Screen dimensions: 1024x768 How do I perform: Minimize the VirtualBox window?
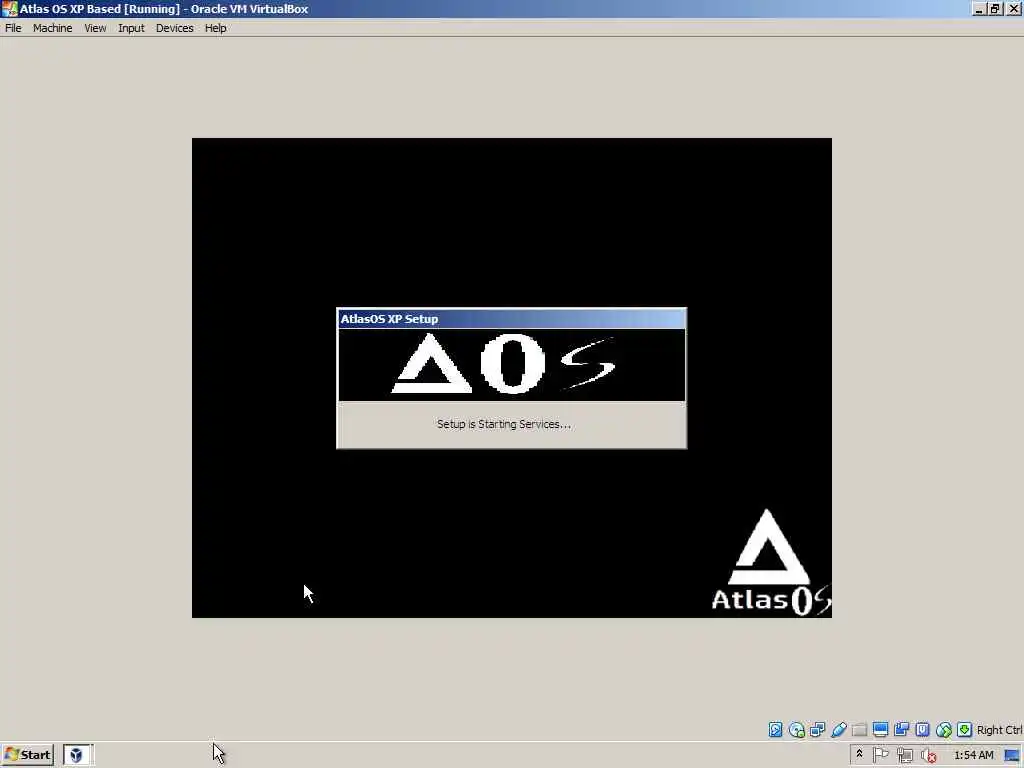(x=979, y=9)
